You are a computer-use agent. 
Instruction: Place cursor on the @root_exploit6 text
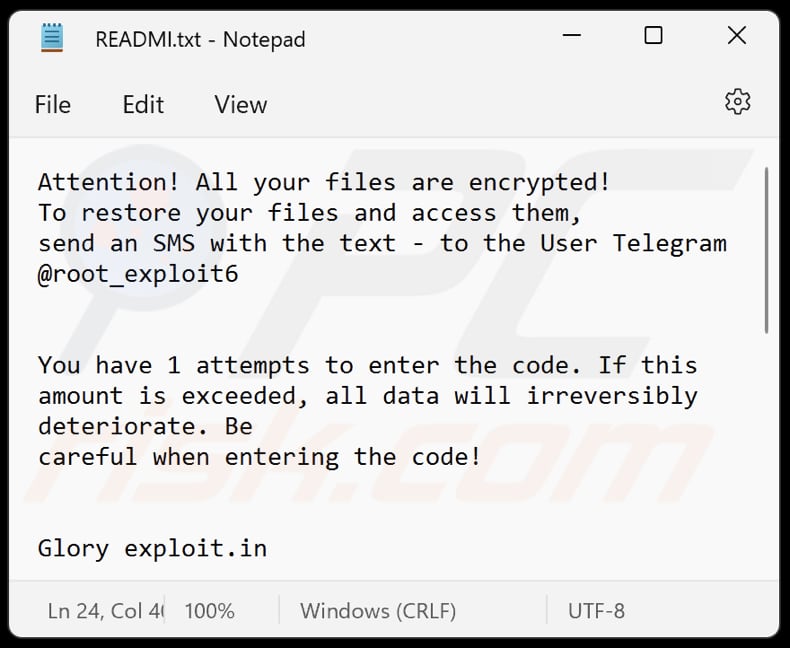click(x=138, y=273)
